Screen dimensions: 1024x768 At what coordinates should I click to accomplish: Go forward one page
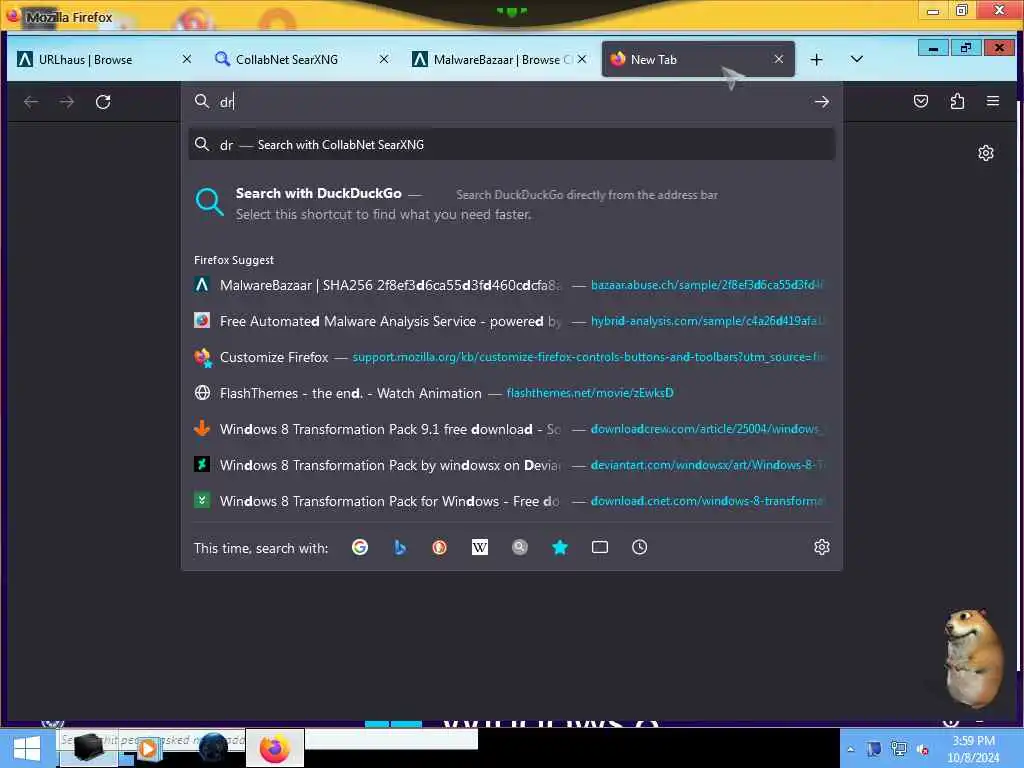click(67, 102)
